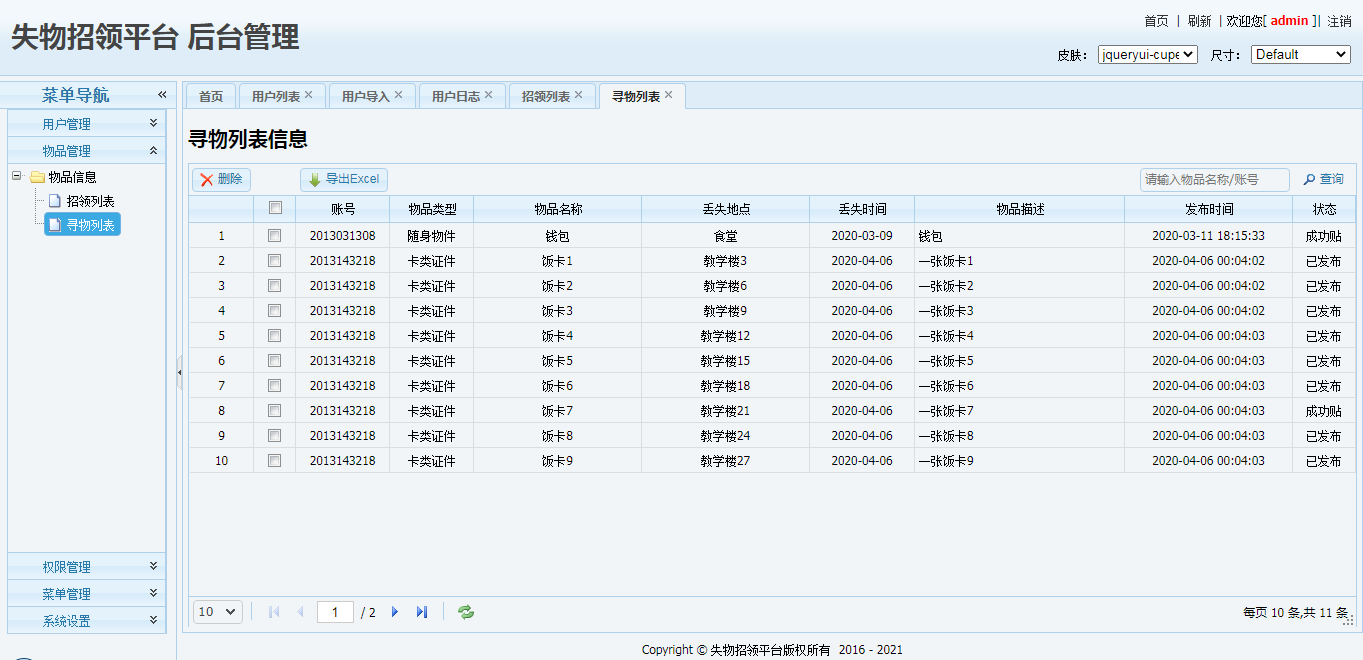Viewport: 1363px width, 660px height.
Task: Click the red X delete icon
Action: click(206, 180)
